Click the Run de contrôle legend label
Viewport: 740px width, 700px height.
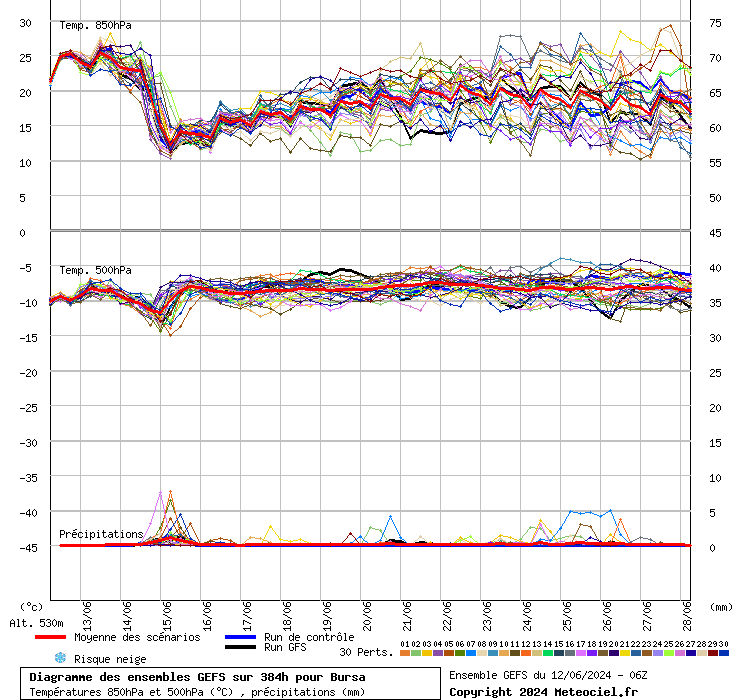point(309,637)
